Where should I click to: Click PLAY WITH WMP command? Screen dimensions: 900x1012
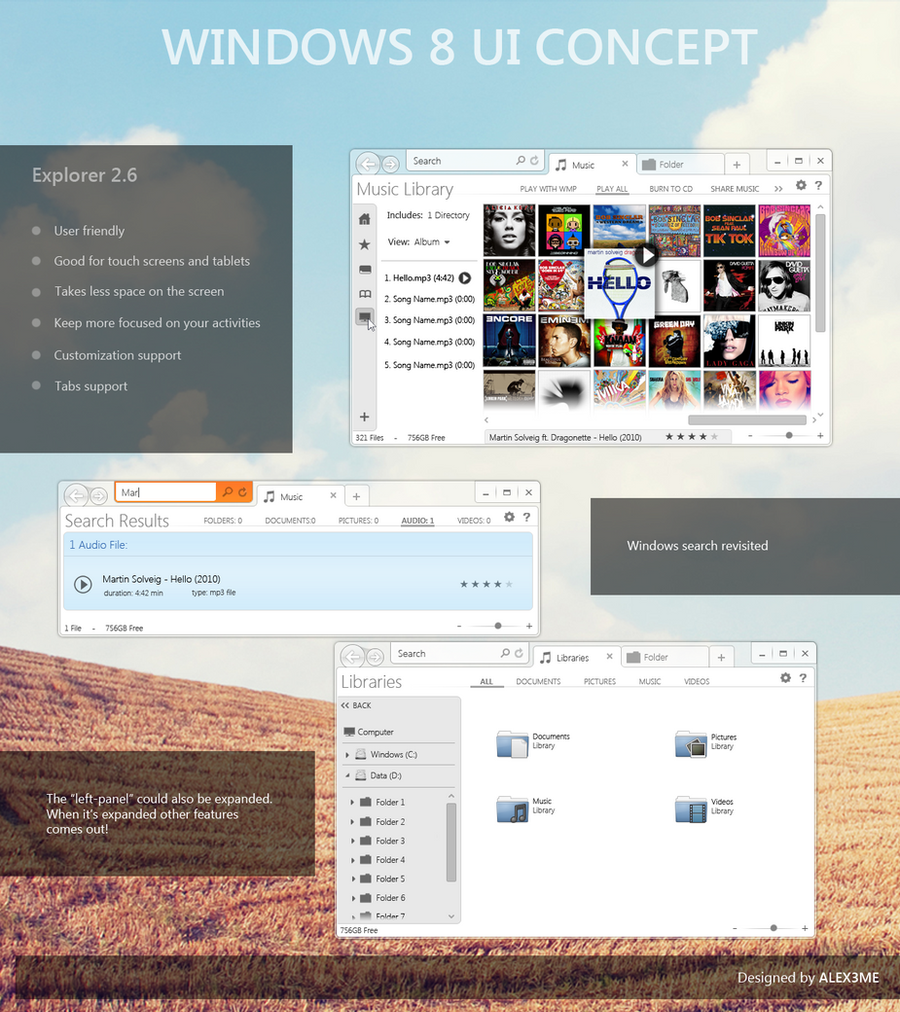pos(548,189)
